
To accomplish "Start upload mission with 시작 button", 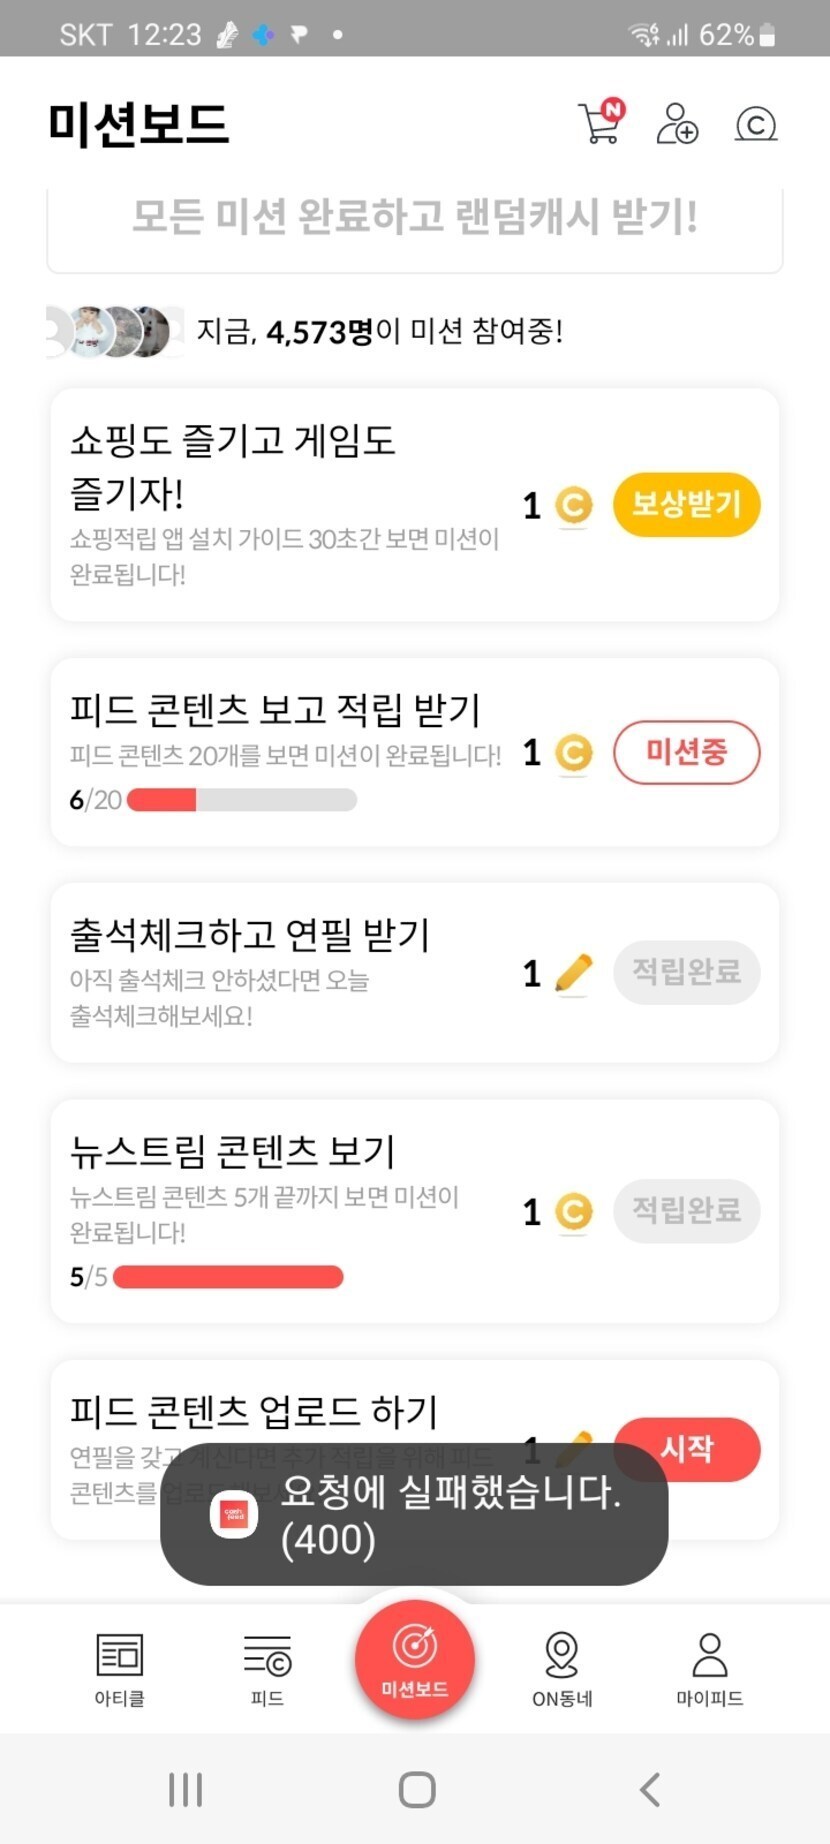I will tap(686, 1448).
